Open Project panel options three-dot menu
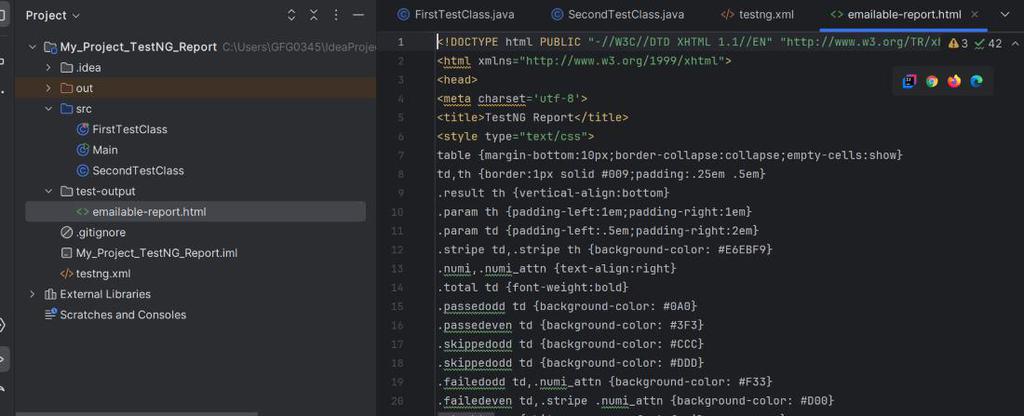The image size is (1024, 416). 335,15
